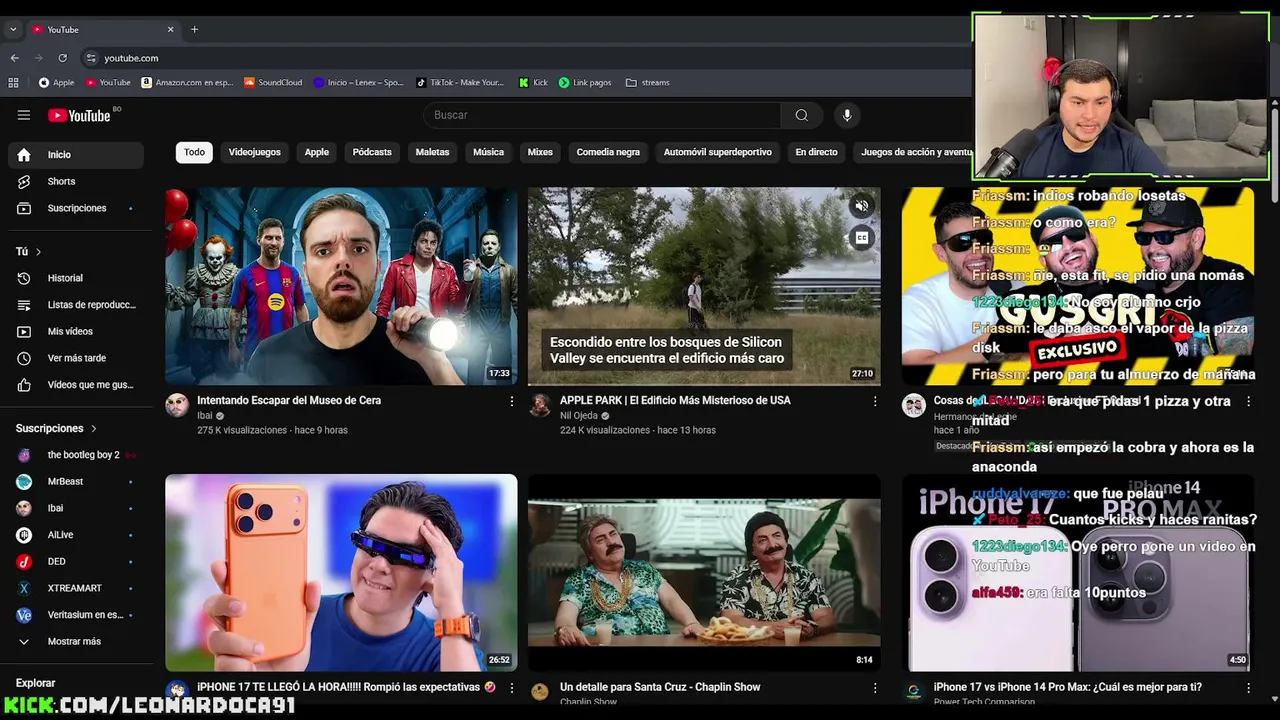Open Shorts in sidebar
Screen dimensions: 1280x720
pyautogui.click(x=76, y=182)
